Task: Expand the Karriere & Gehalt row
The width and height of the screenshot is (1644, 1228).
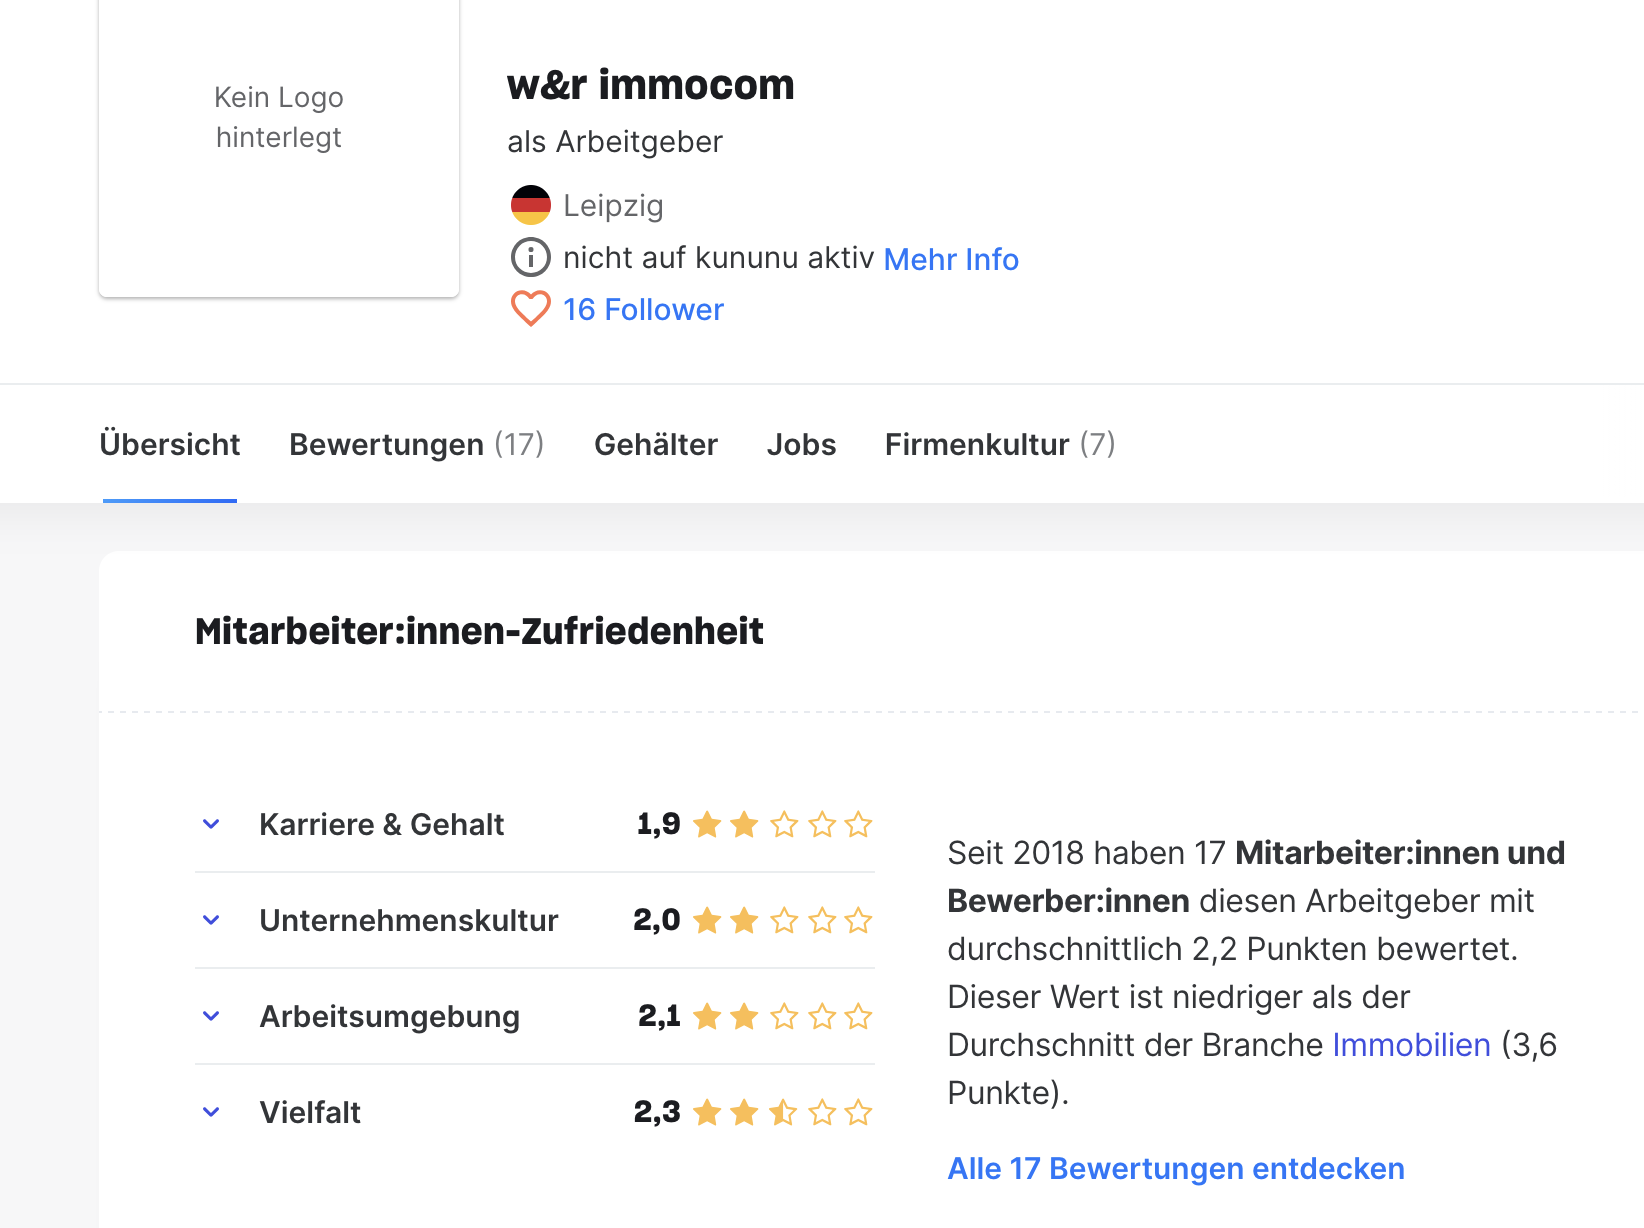Action: point(211,825)
